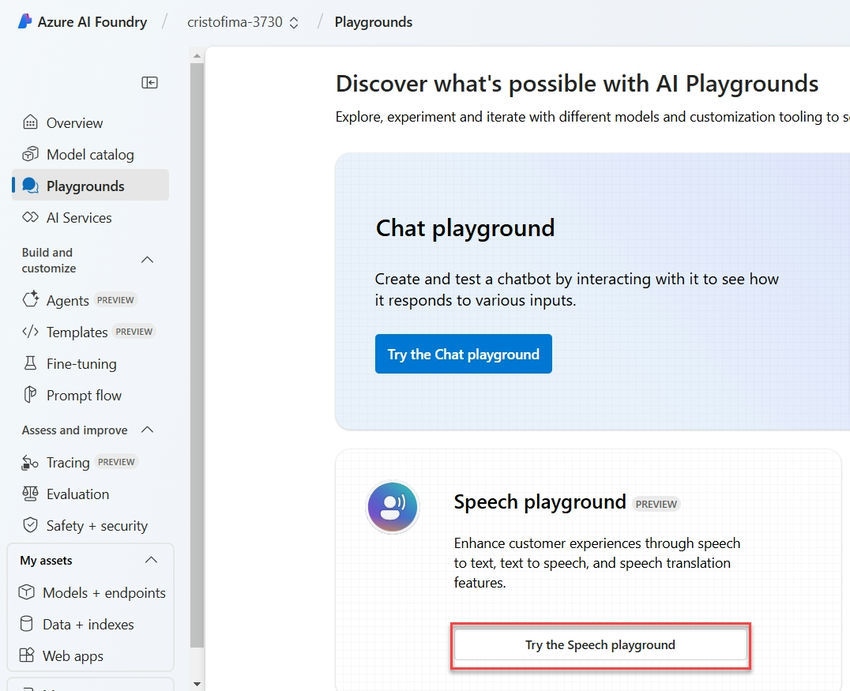Open AI Services from the sidebar
The image size is (850, 691).
[x=78, y=217]
